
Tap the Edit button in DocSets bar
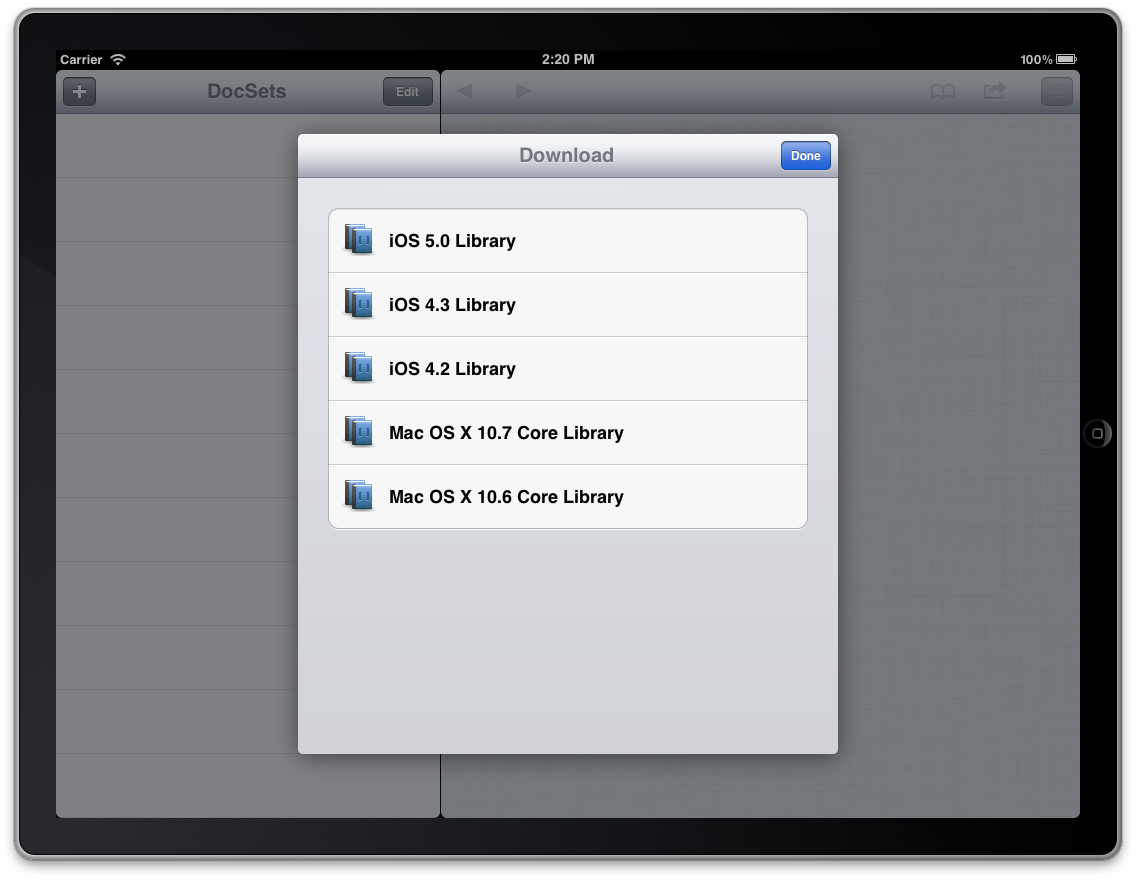[407, 92]
